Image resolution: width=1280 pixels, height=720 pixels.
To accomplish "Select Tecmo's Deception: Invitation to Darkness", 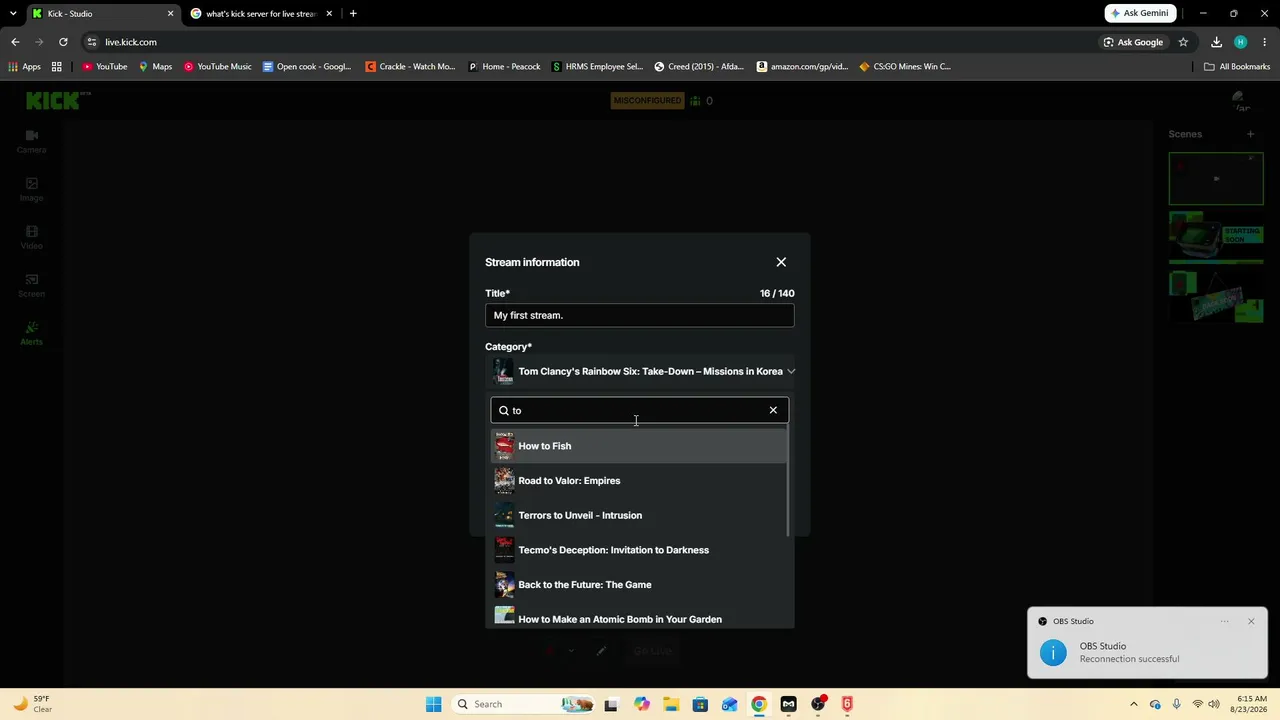I will [x=640, y=550].
